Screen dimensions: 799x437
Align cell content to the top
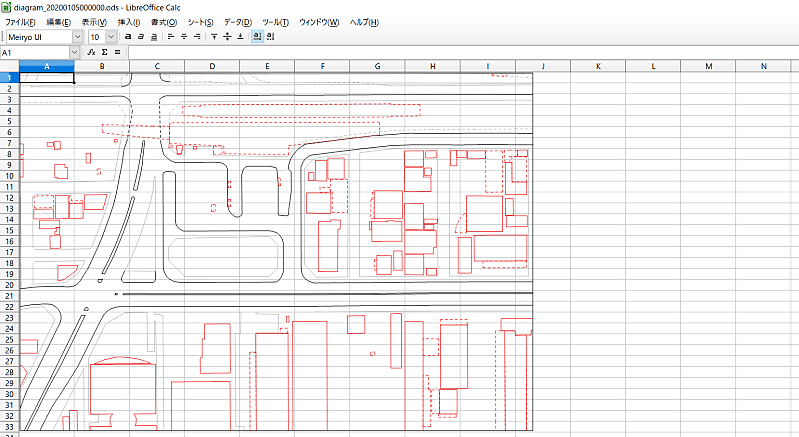tap(214, 37)
